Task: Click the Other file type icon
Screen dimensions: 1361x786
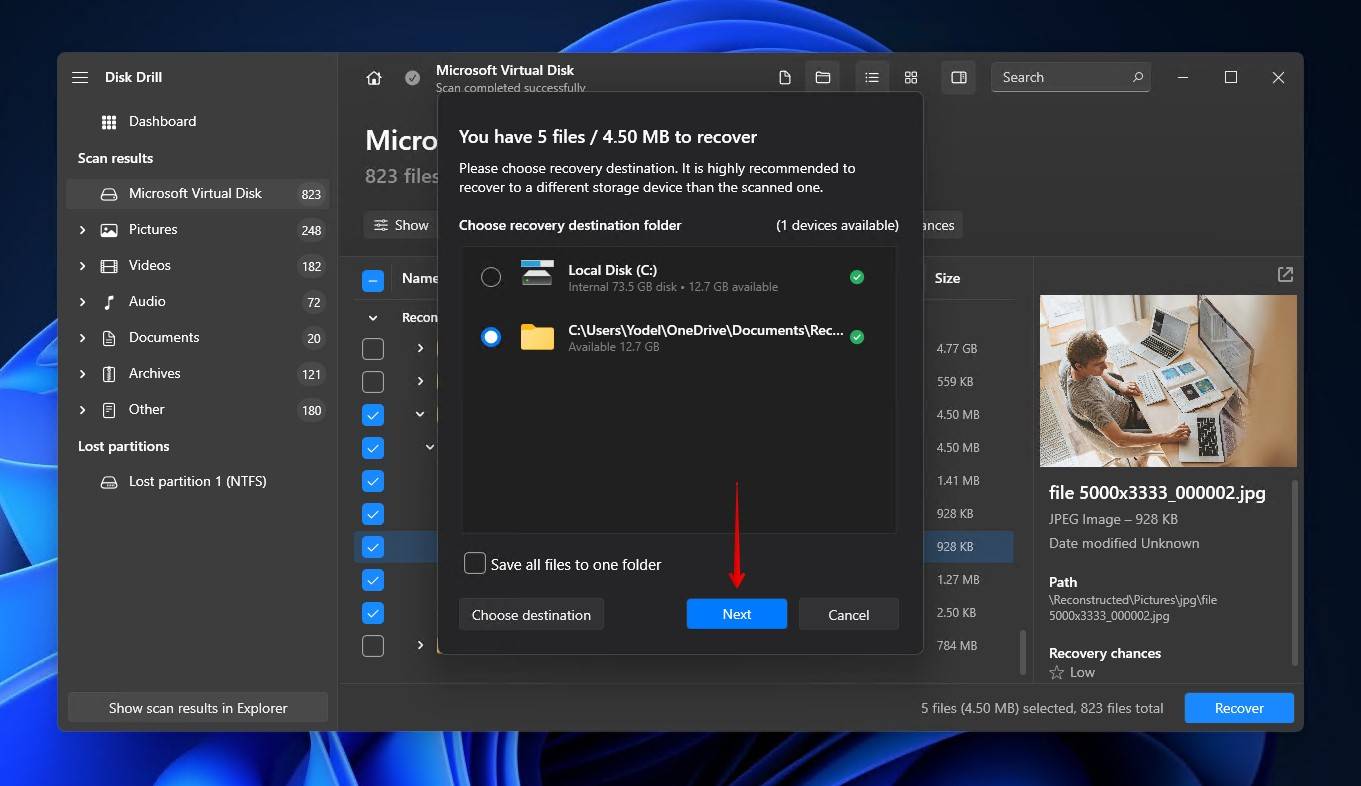Action: click(x=109, y=410)
